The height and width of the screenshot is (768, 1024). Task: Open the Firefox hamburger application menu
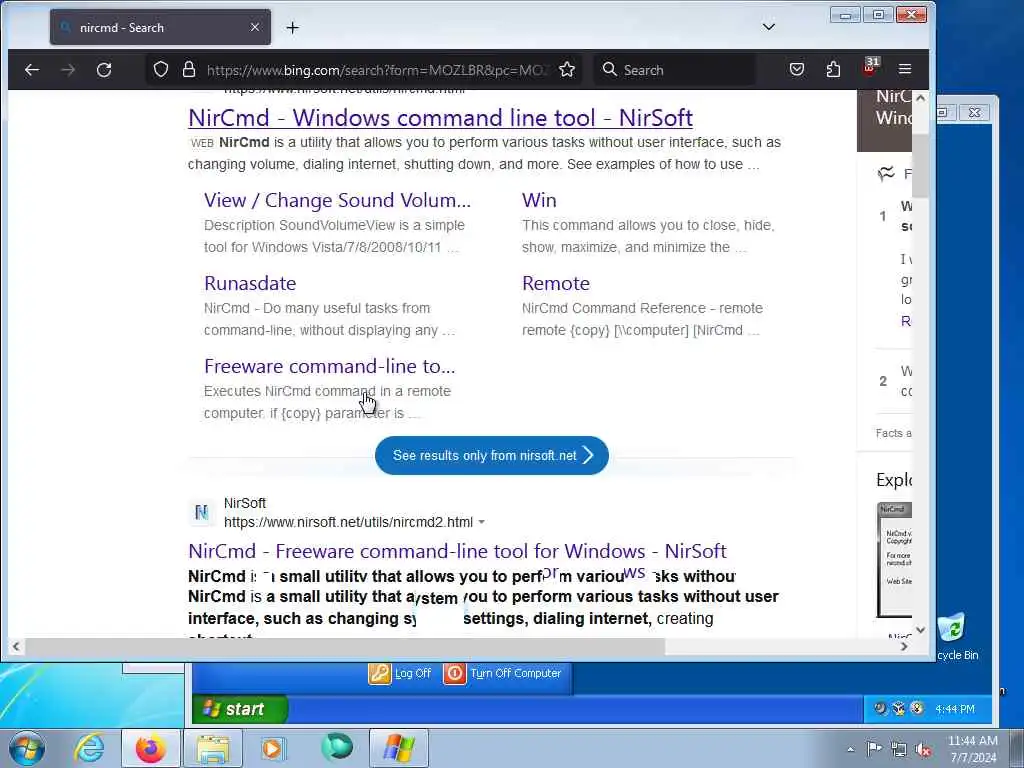(904, 69)
